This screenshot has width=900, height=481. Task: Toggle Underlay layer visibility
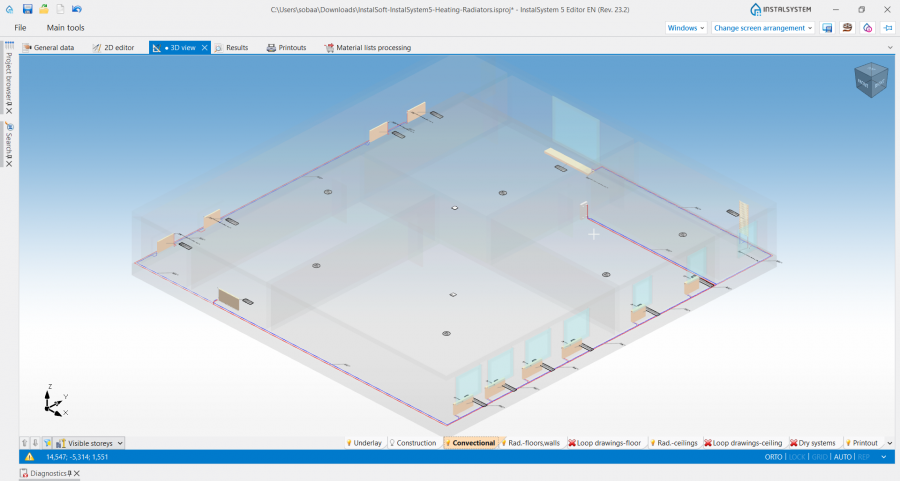point(364,443)
